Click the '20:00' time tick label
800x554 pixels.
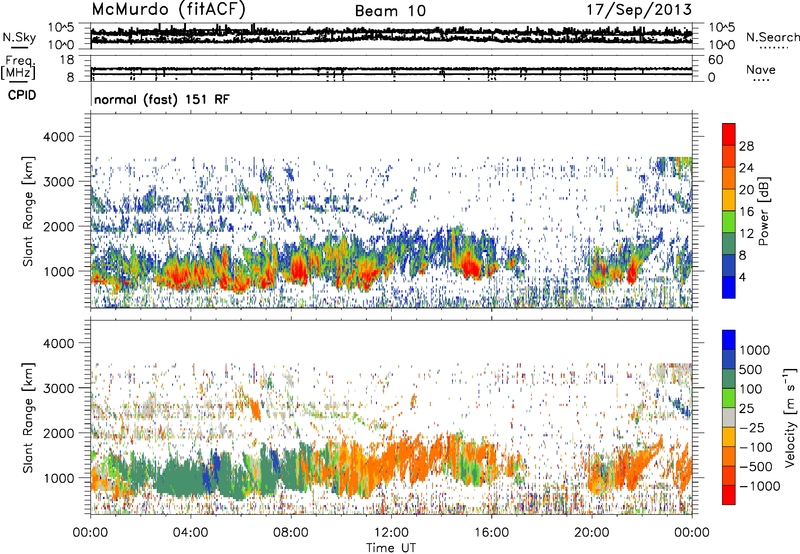[592, 533]
